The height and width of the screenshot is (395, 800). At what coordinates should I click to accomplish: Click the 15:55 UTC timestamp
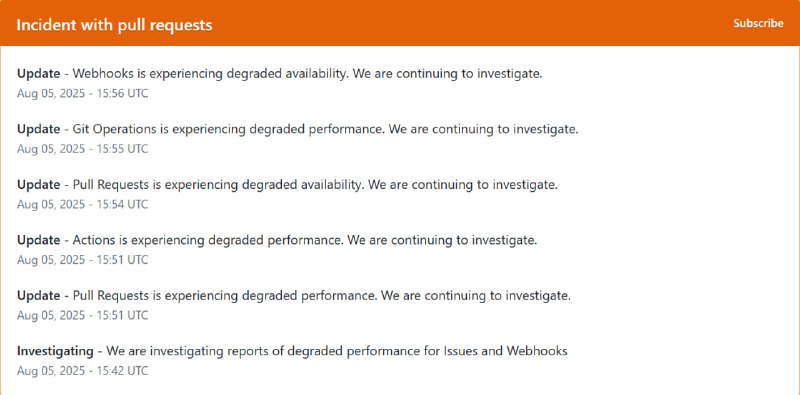click(x=83, y=149)
